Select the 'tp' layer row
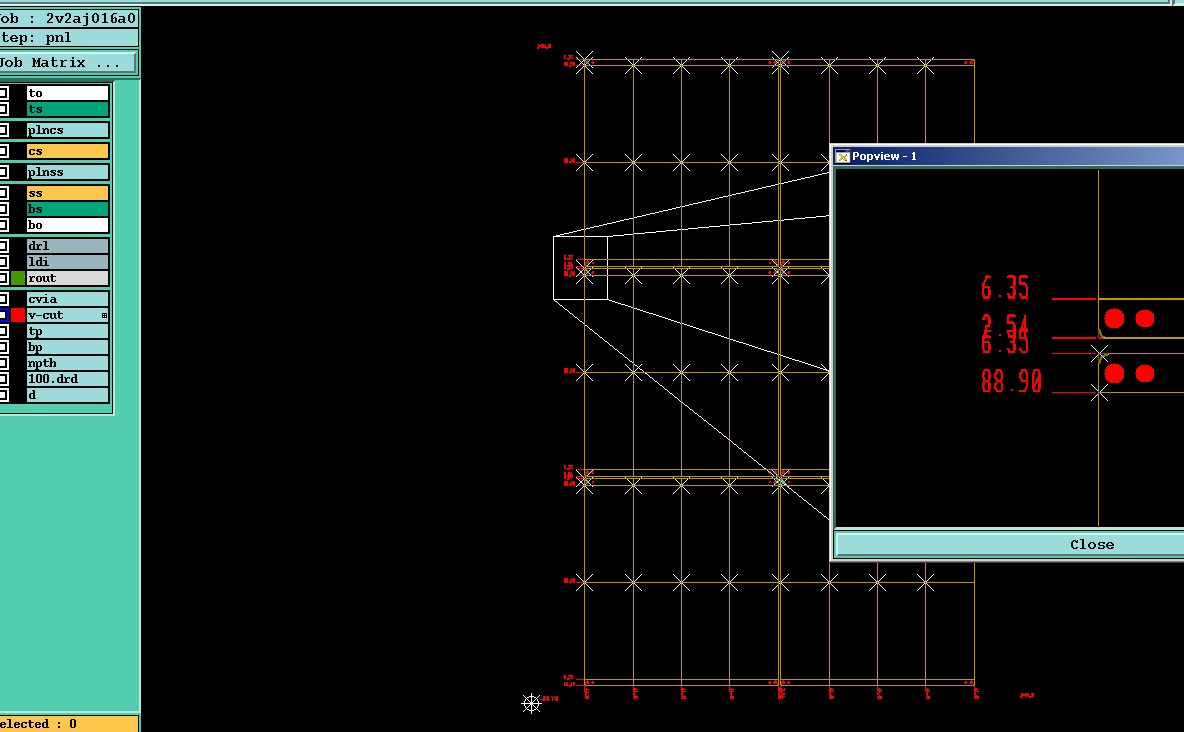The height and width of the screenshot is (732, 1184). pyautogui.click(x=67, y=332)
